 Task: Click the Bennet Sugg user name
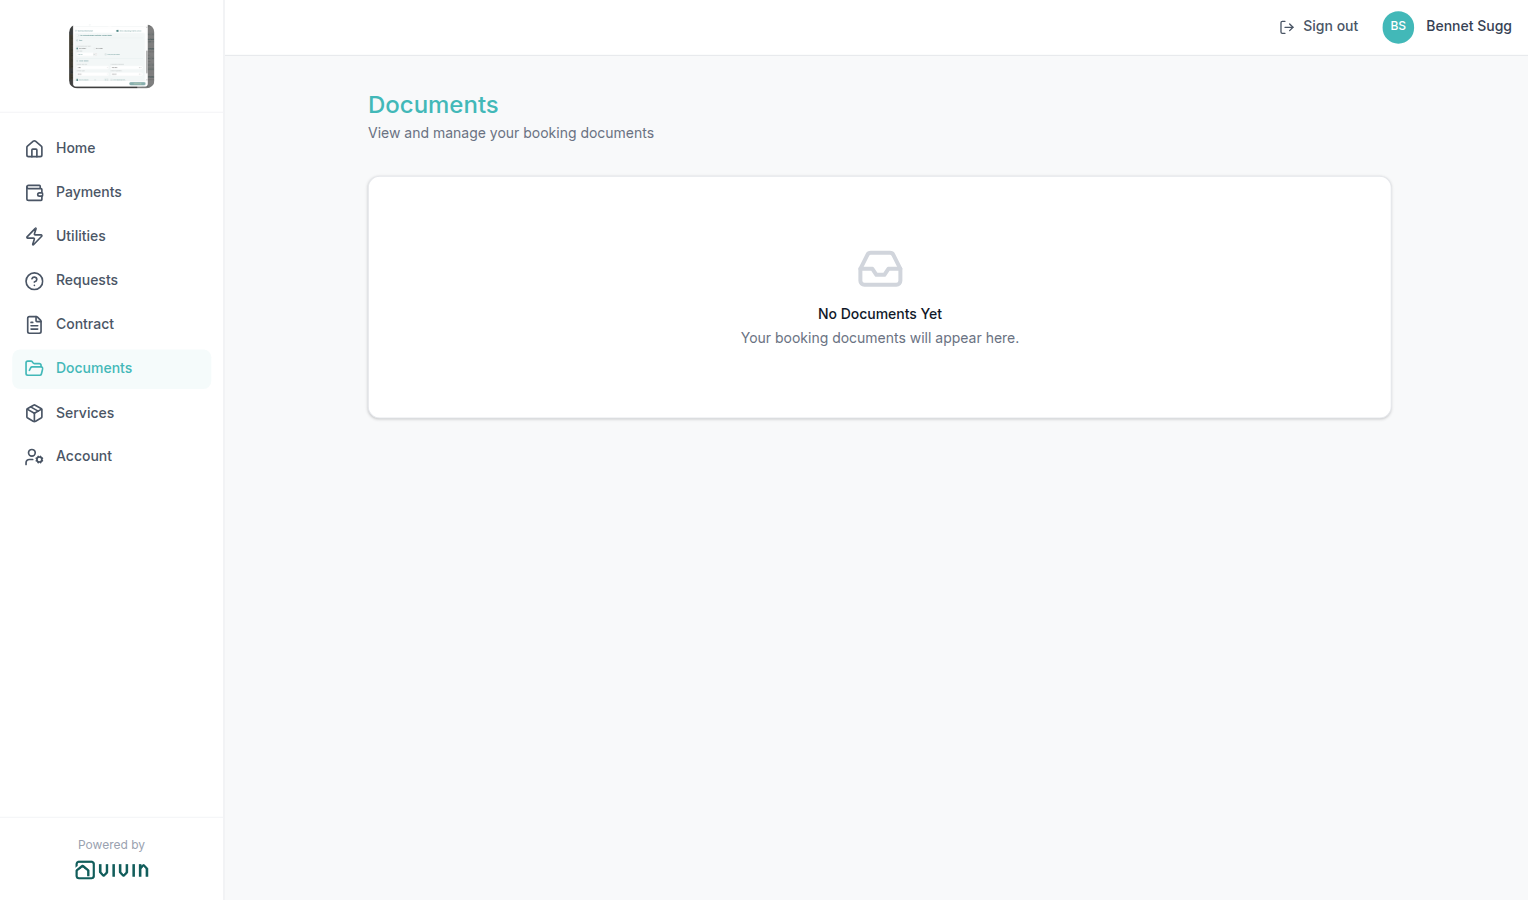(1468, 27)
